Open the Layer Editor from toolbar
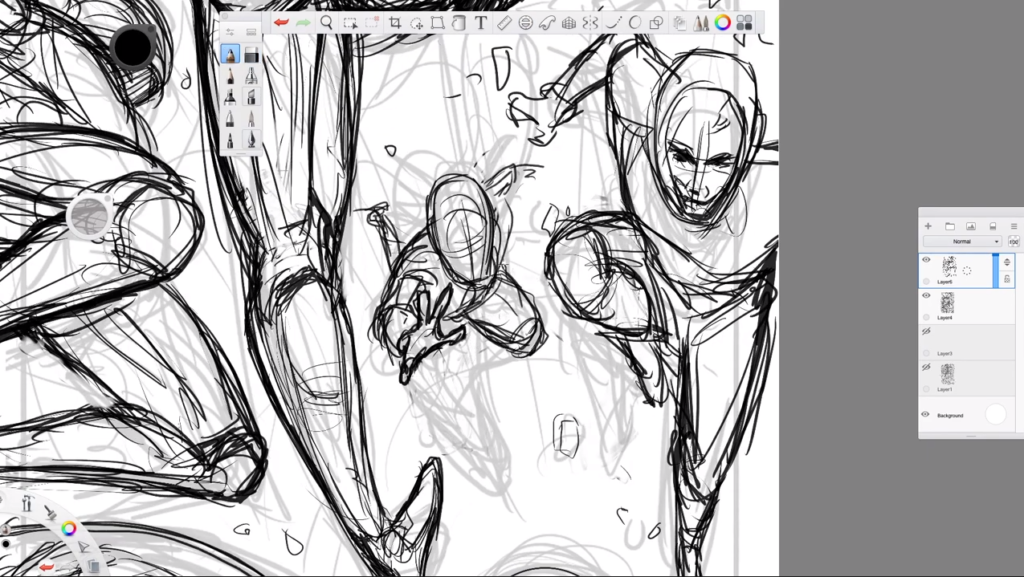Image resolution: width=1024 pixels, height=577 pixels. [x=680, y=23]
